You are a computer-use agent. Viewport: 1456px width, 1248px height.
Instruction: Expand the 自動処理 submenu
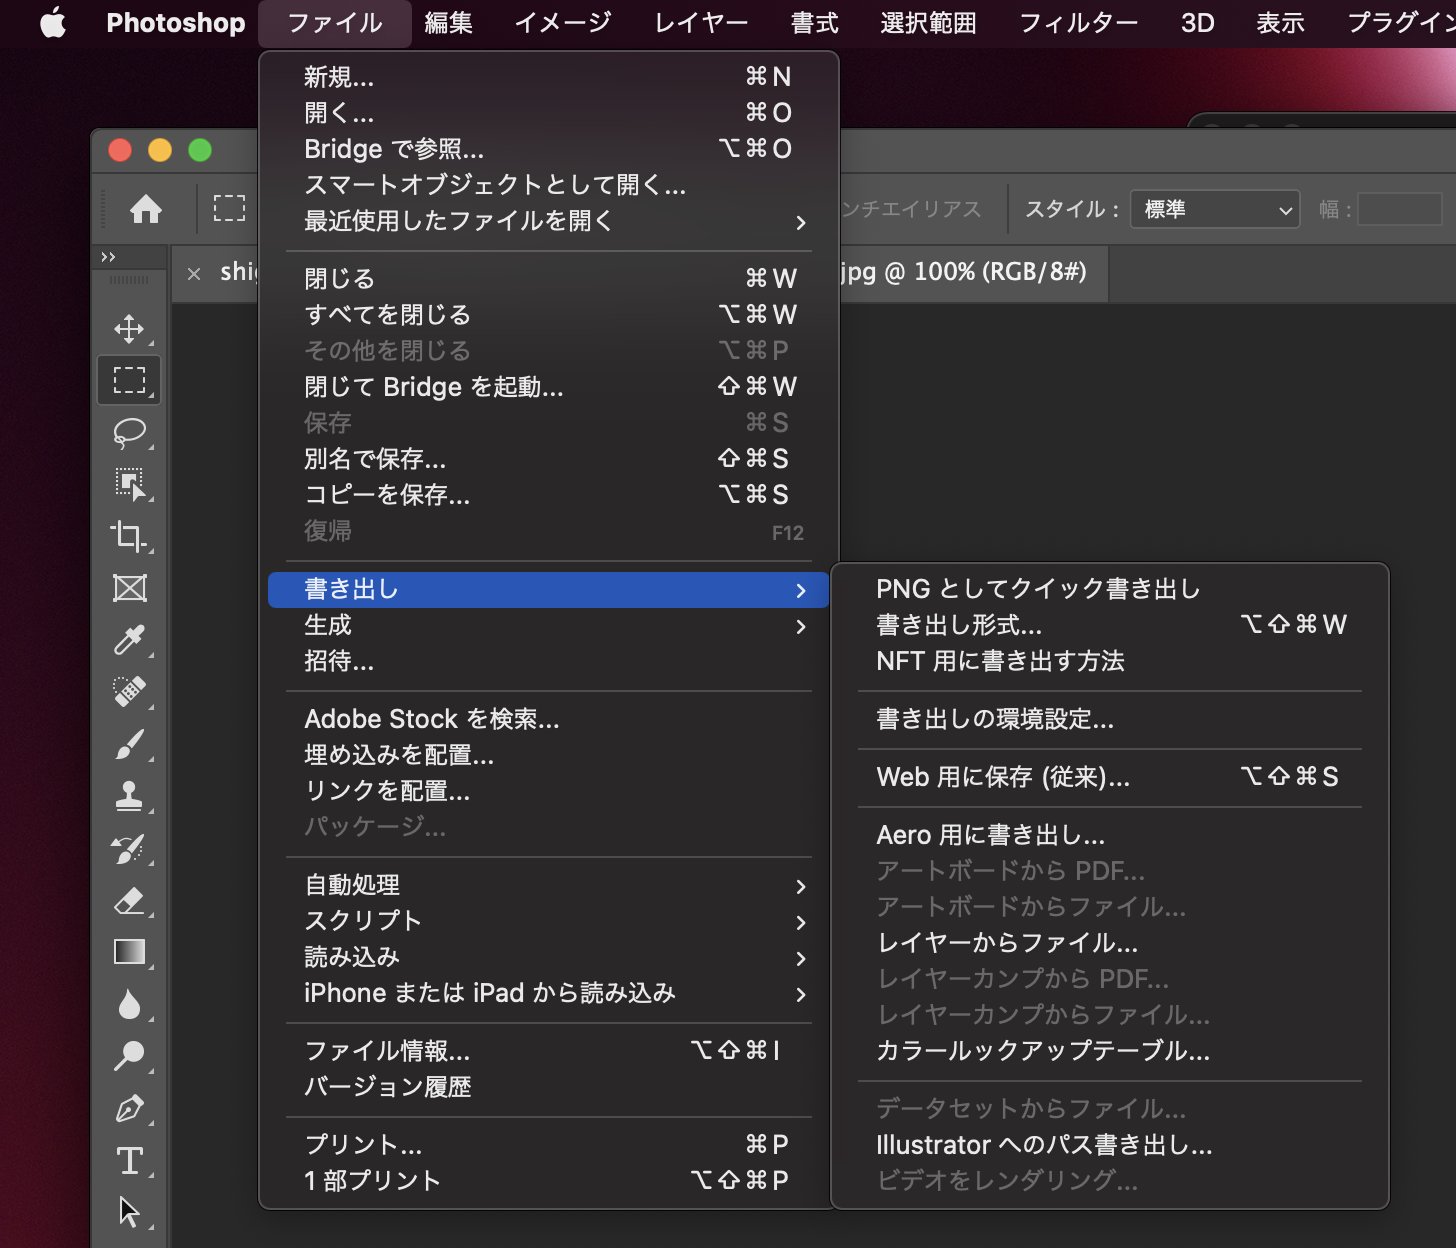coord(548,885)
